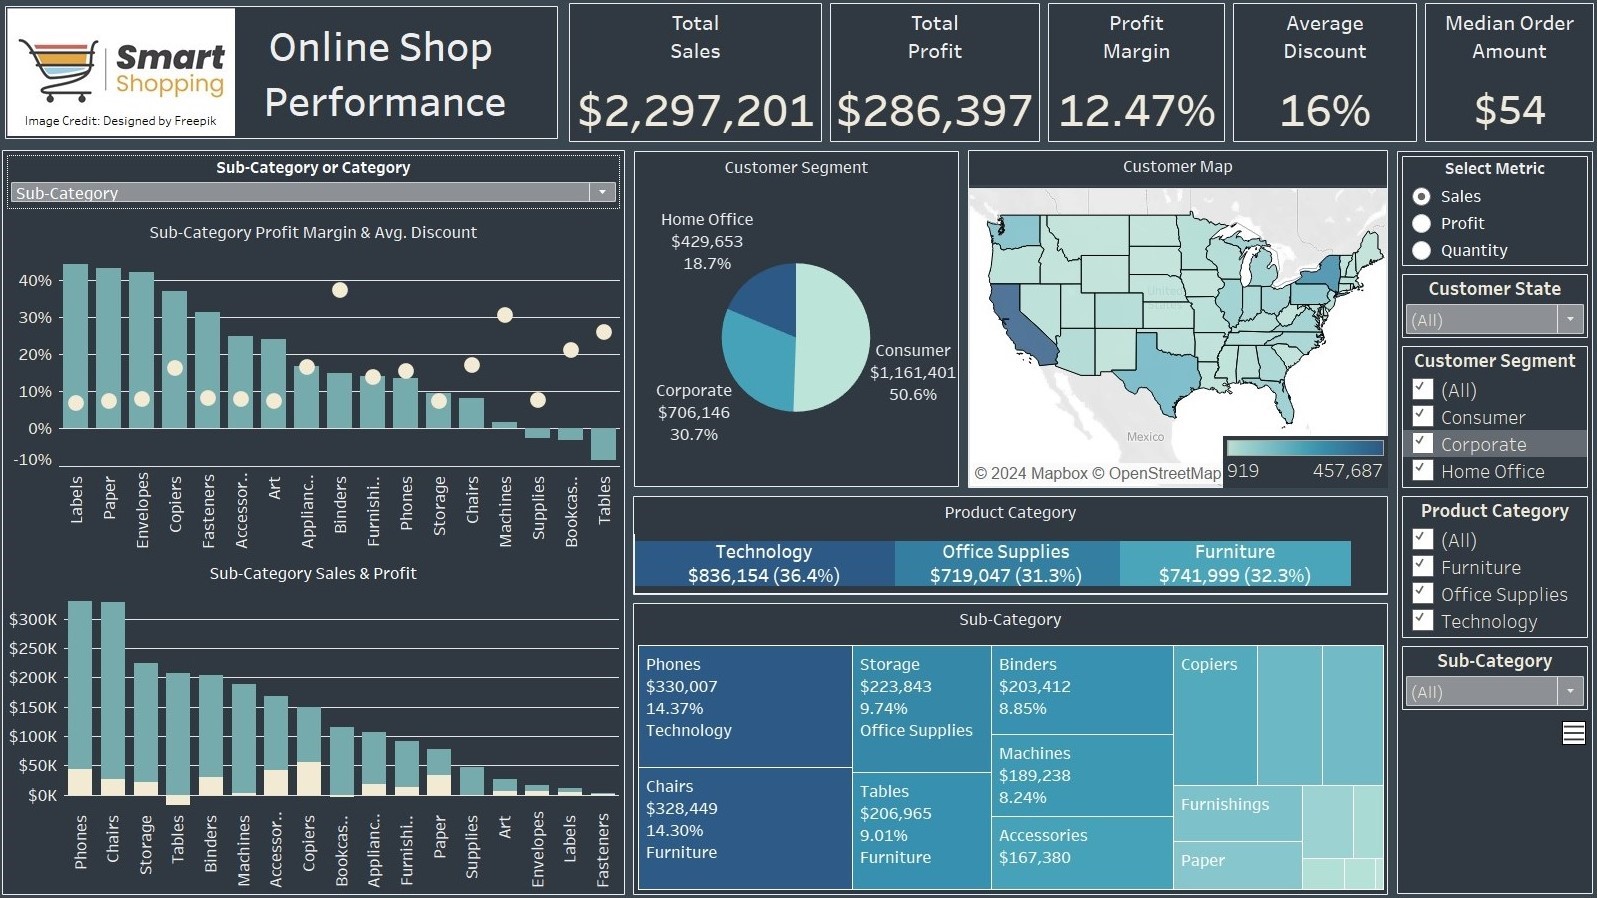Open the Mapbox attribution link
The image size is (1597, 898).
pyautogui.click(x=1031, y=473)
